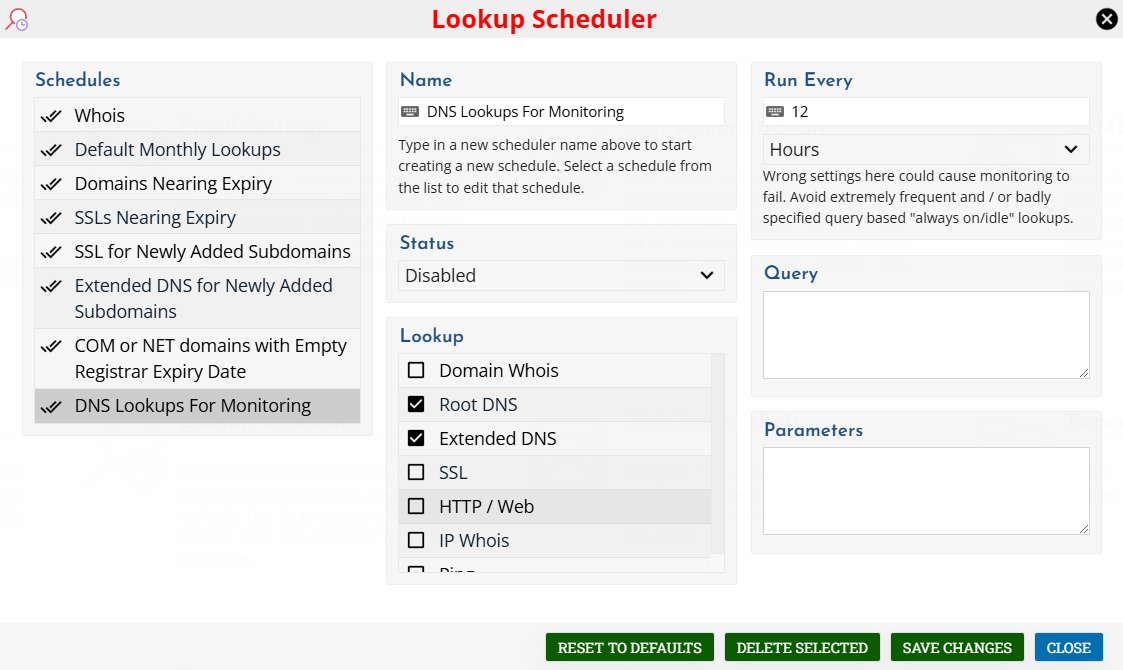Click the double-check icon beside Extended DNS for Newly Added Subdomains
This screenshot has width=1123, height=670.
[51, 287]
